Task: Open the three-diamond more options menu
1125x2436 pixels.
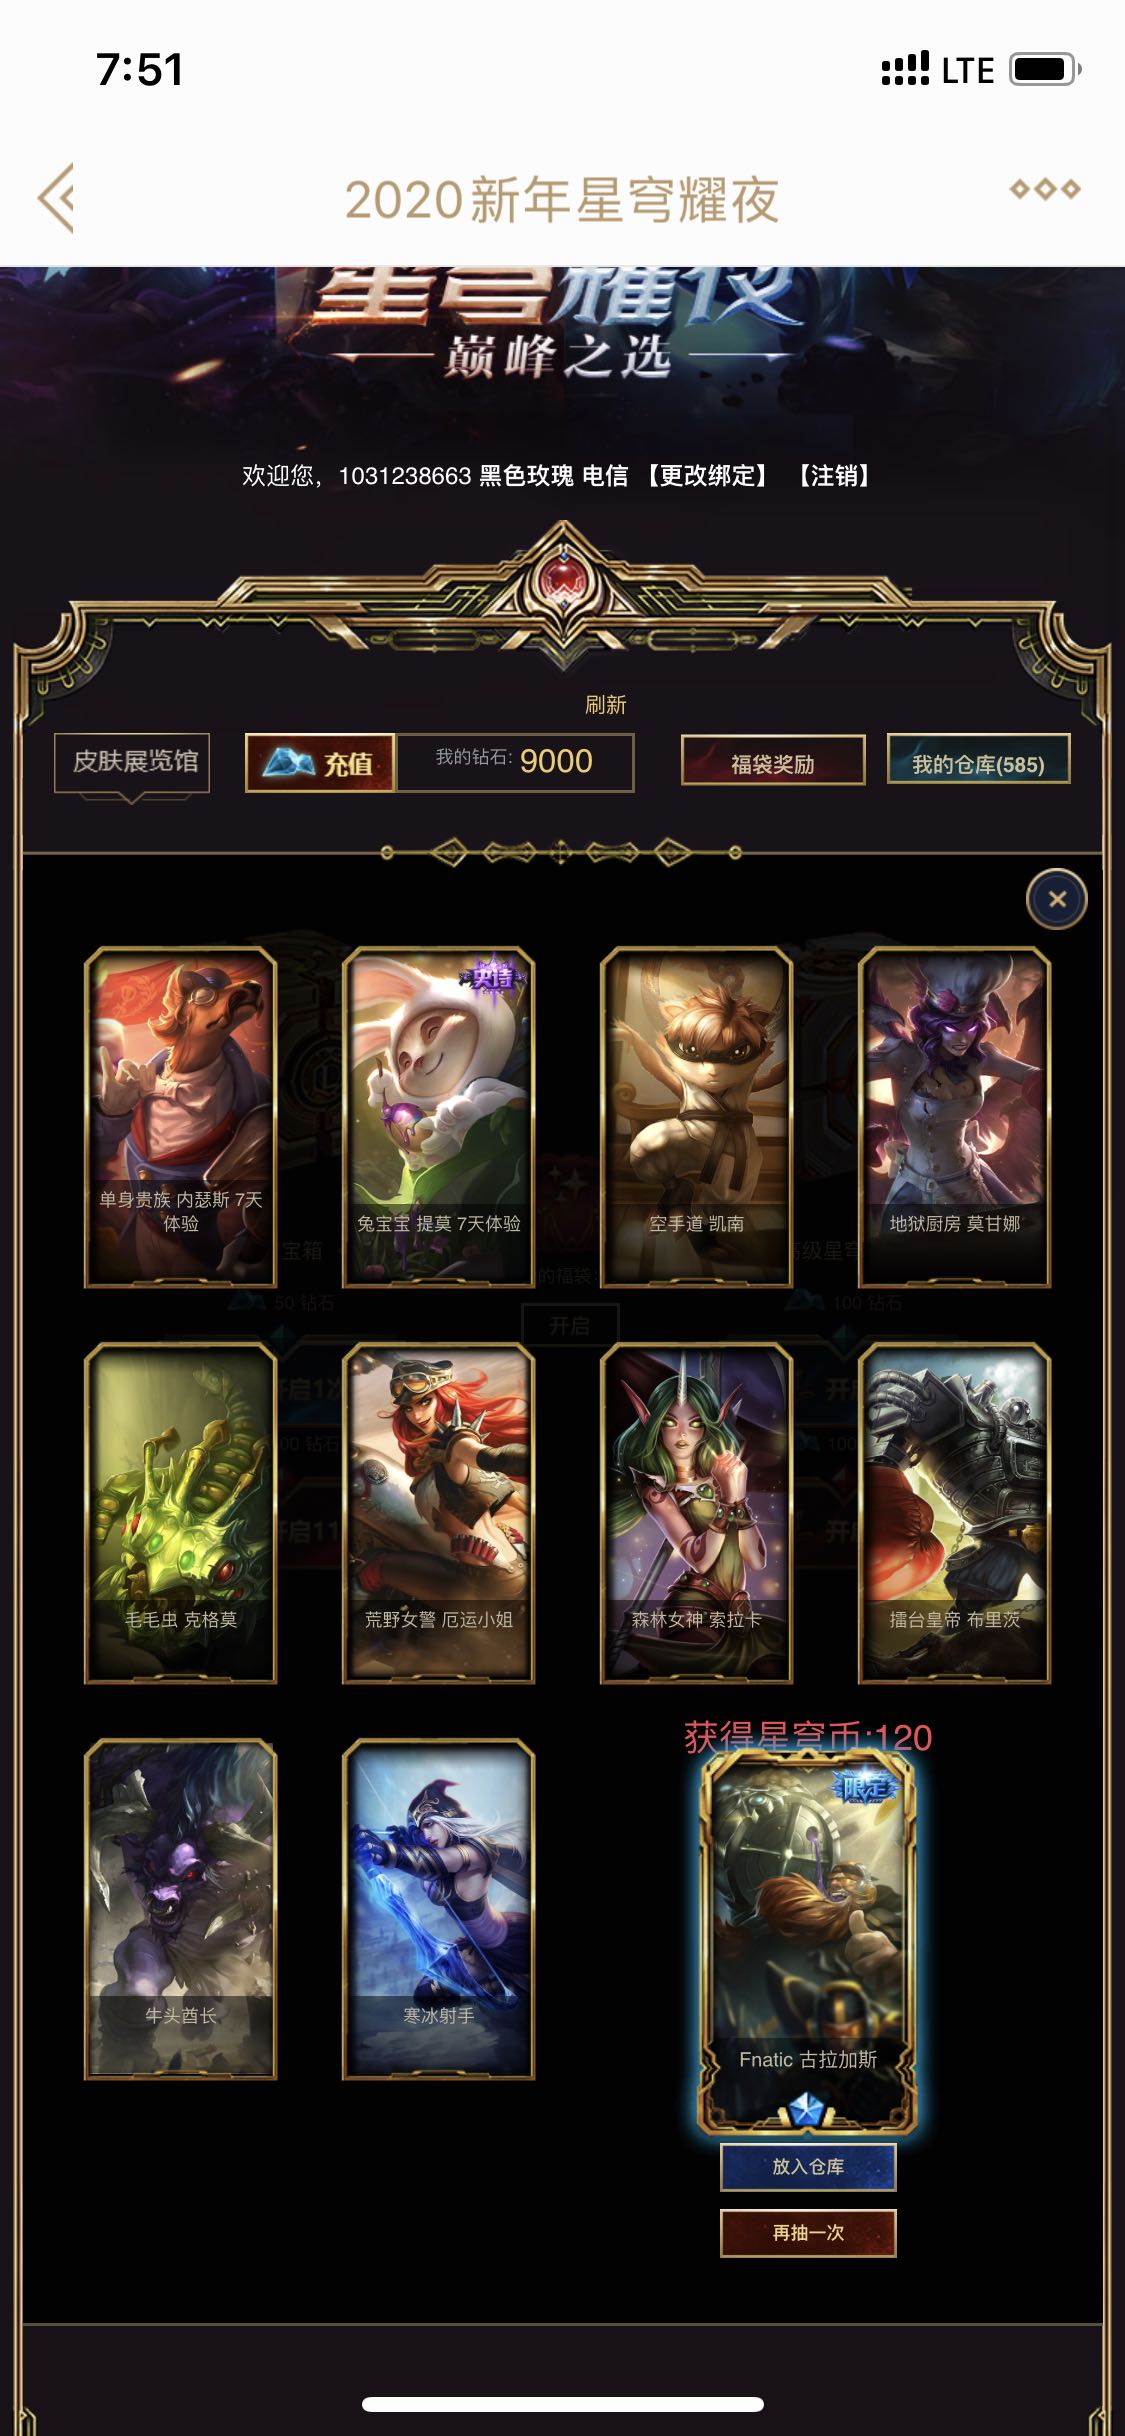Action: click(x=1044, y=189)
